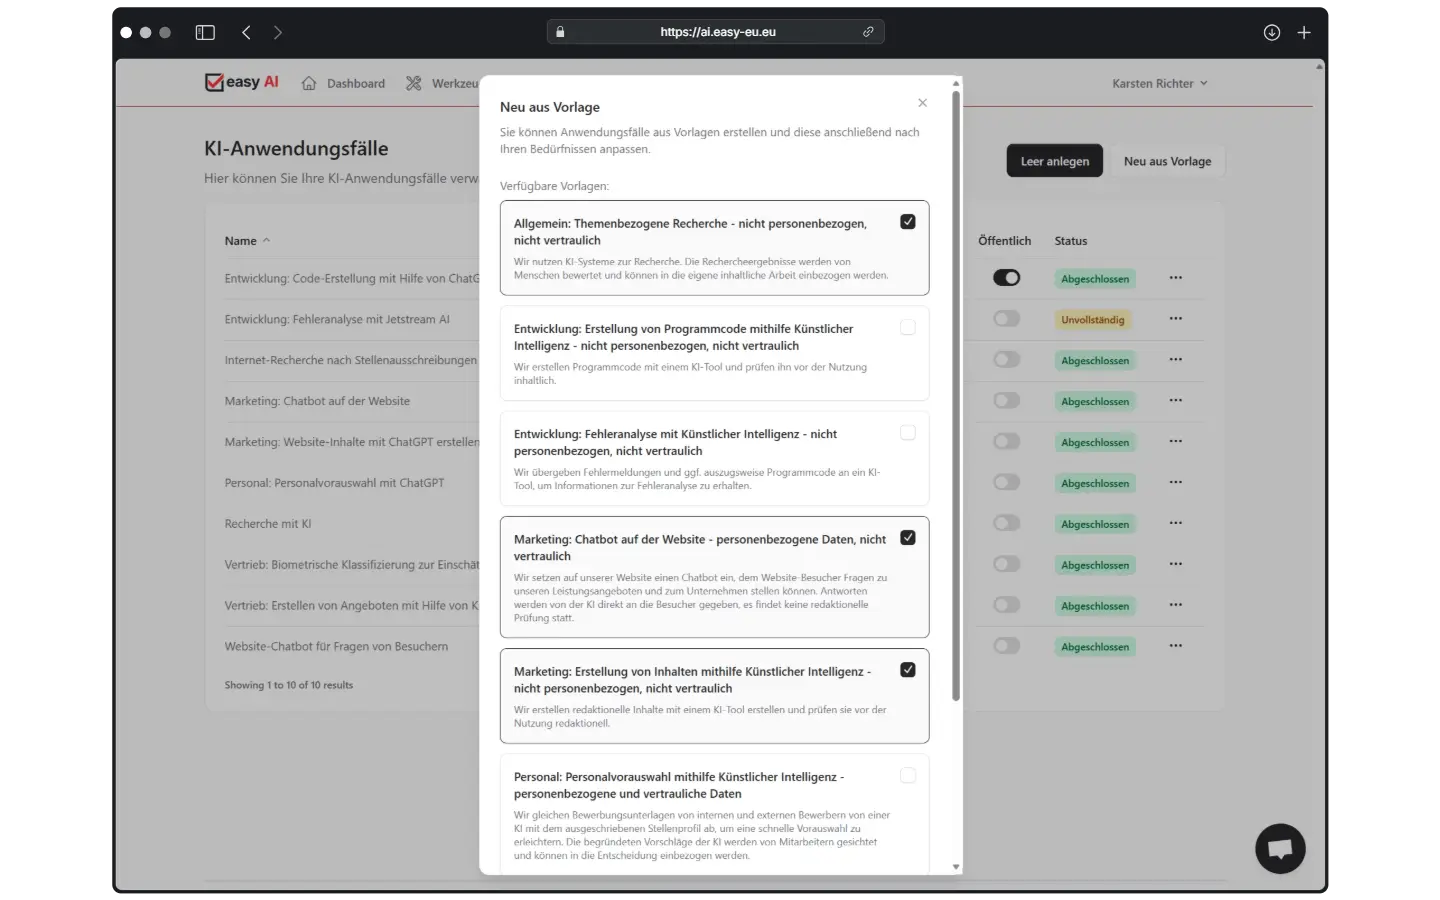The height and width of the screenshot is (900, 1440).
Task: Click the lock icon in the address bar
Action: pyautogui.click(x=560, y=31)
